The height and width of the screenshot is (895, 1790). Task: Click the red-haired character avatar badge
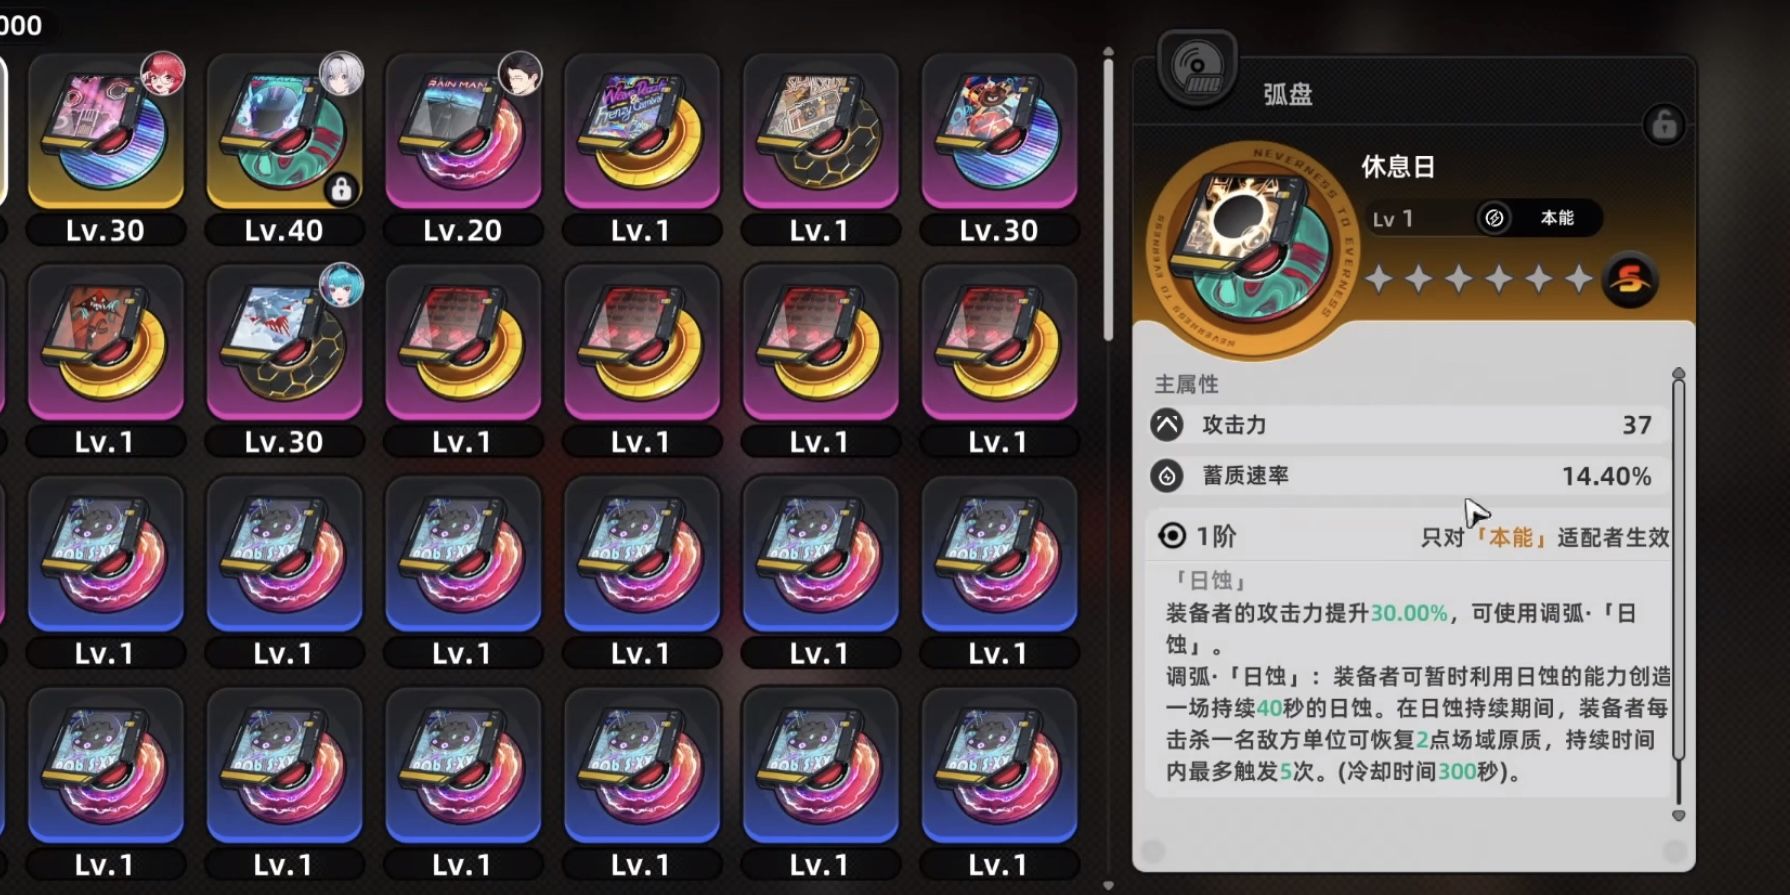pos(163,74)
